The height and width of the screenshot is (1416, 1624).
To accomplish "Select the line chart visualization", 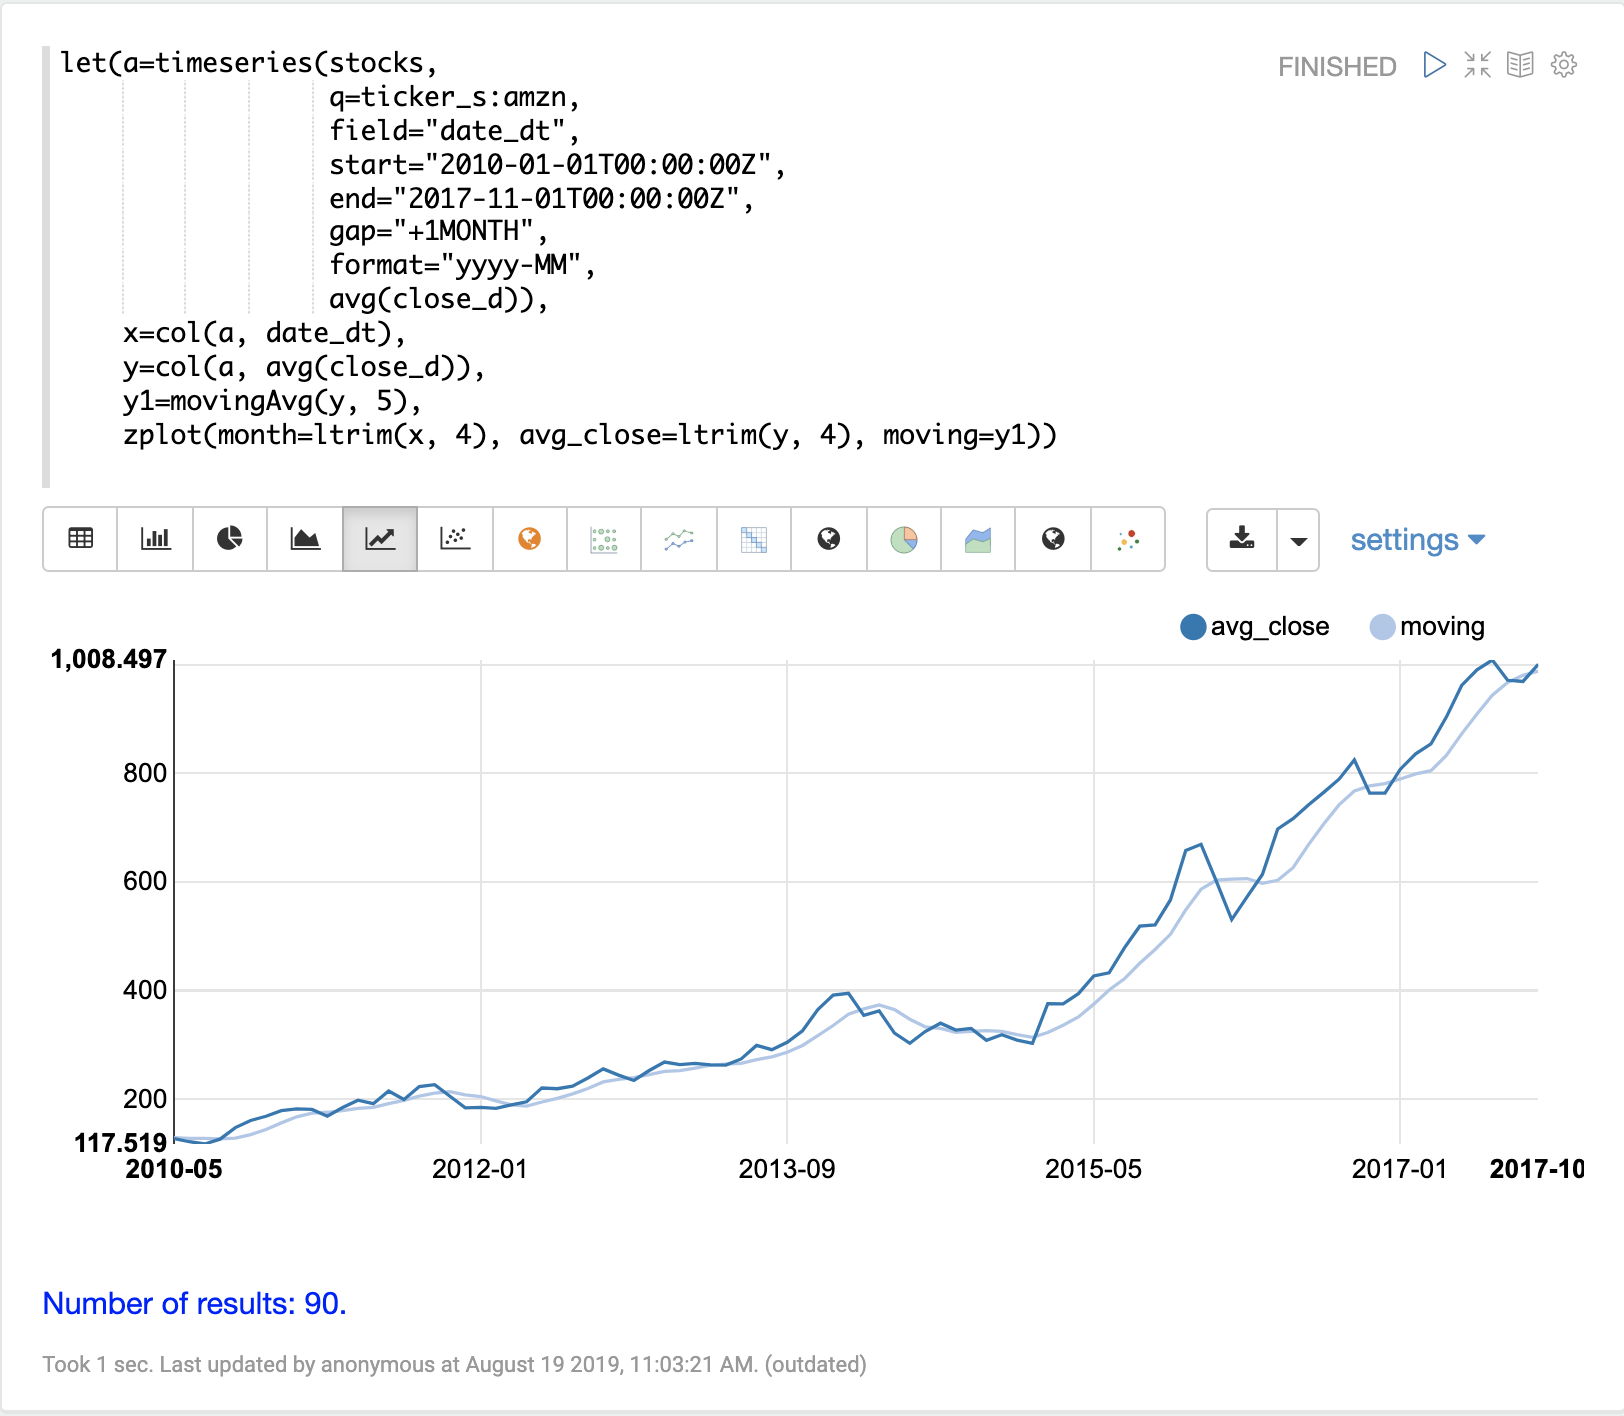I will click(x=380, y=539).
